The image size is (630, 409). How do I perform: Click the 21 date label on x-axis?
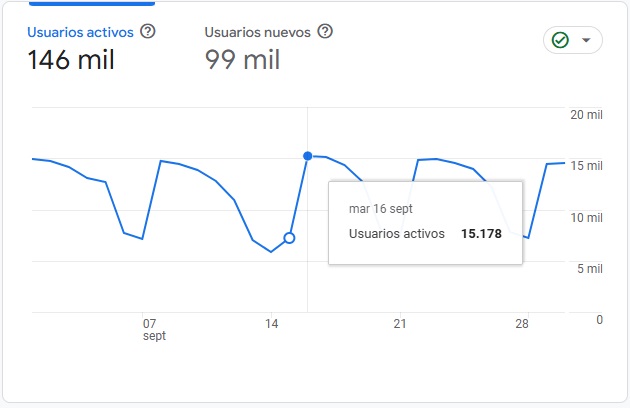pyautogui.click(x=400, y=324)
